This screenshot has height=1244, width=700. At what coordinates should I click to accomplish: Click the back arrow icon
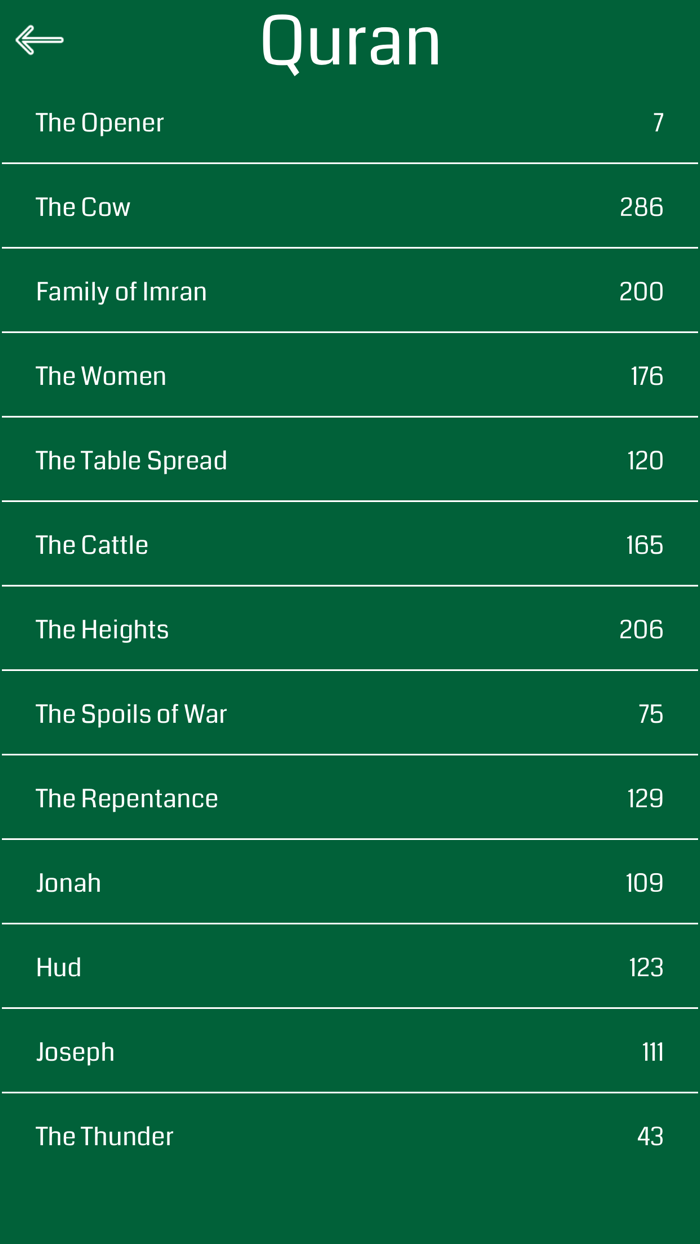coord(40,40)
